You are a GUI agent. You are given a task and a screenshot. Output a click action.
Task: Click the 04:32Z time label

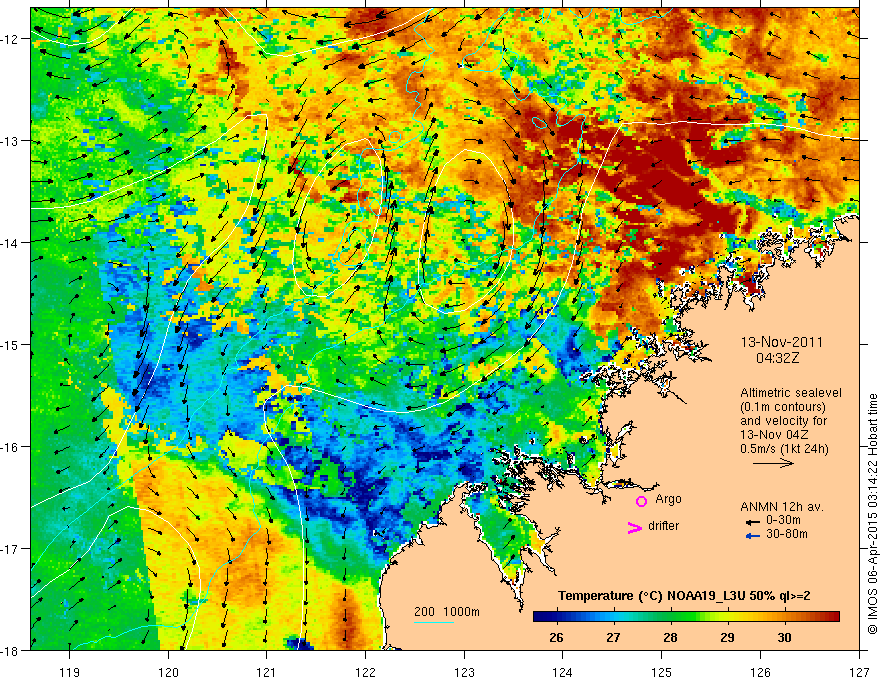777,358
